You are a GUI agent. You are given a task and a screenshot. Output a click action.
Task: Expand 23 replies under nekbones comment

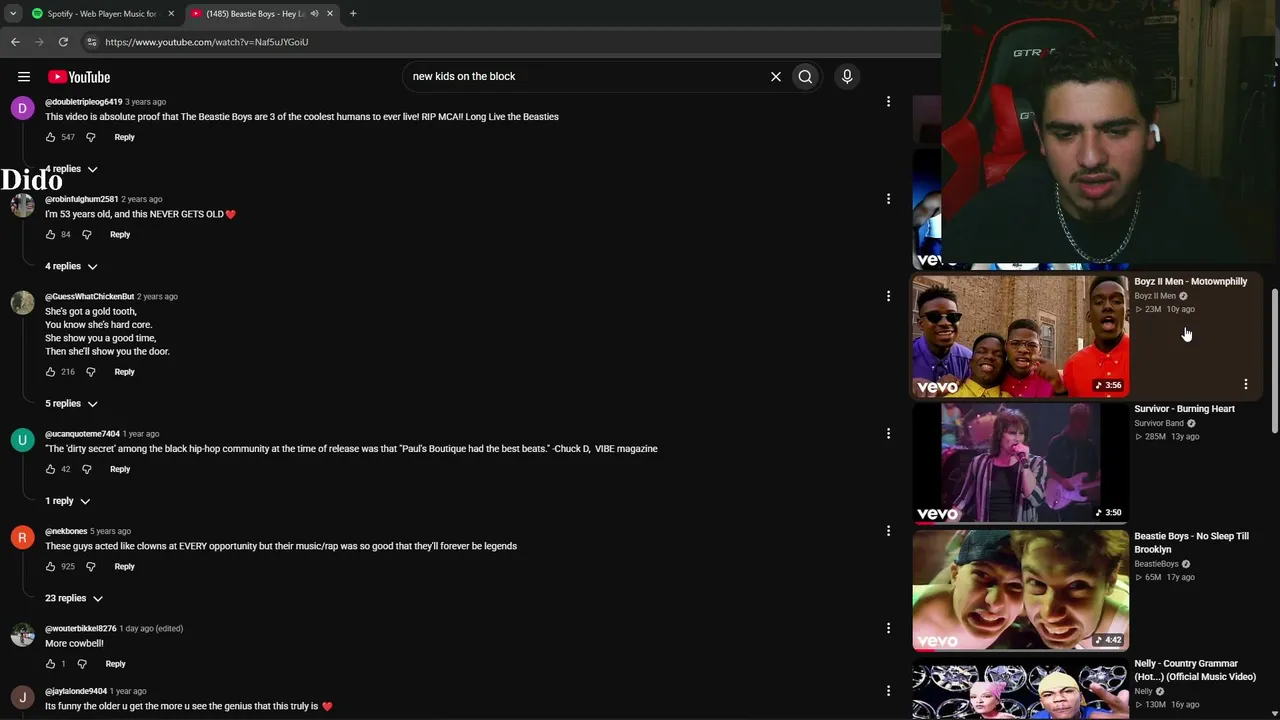coord(74,598)
